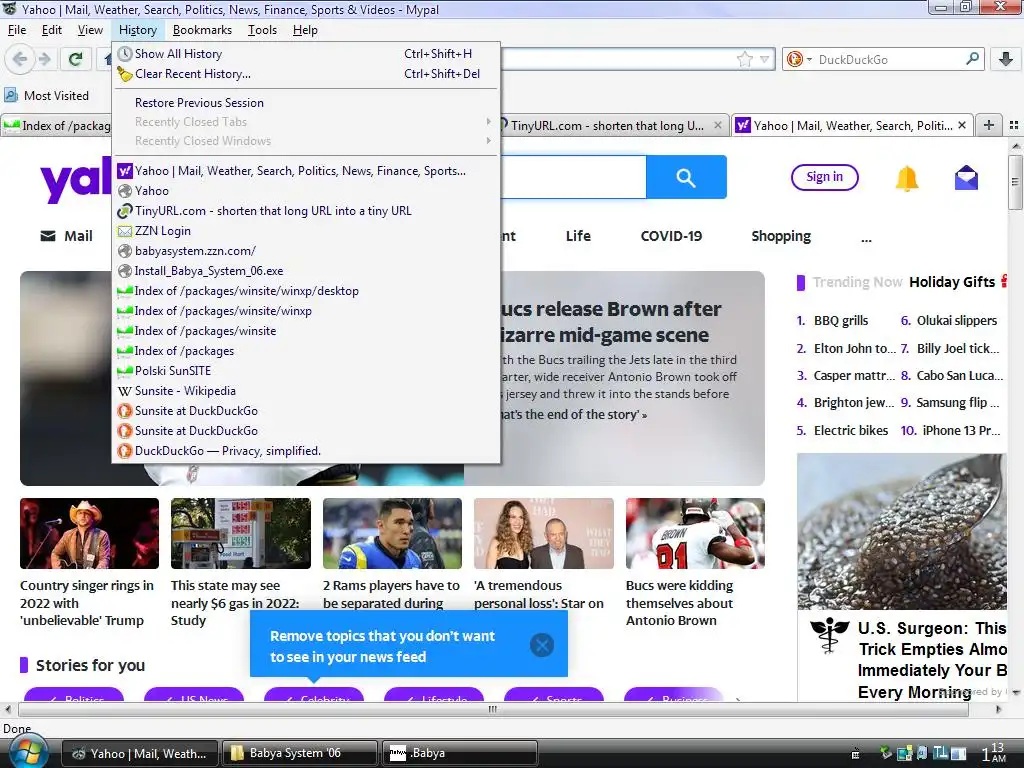Viewport: 1024px width, 768px height.
Task: Open the DuckDuckGo search engine selector
Action: [x=799, y=59]
